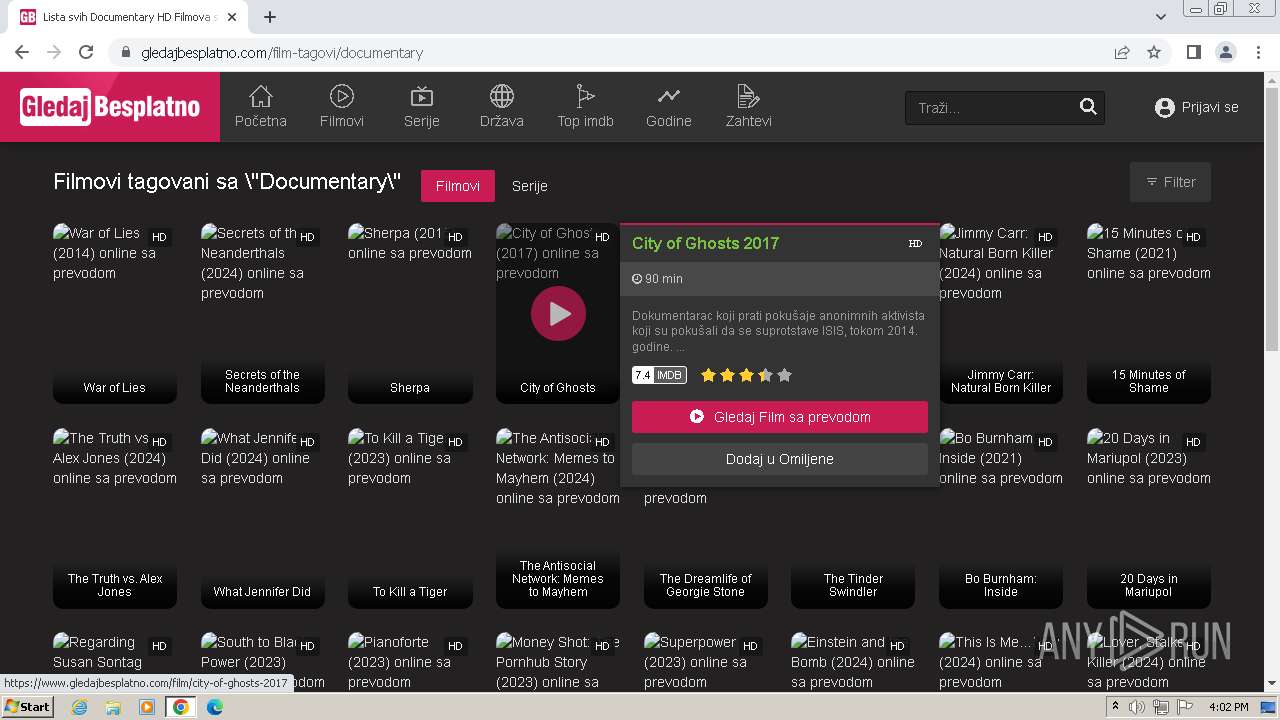Open the Zahtevi document icon
This screenshot has height=720, width=1280.
pos(748,96)
